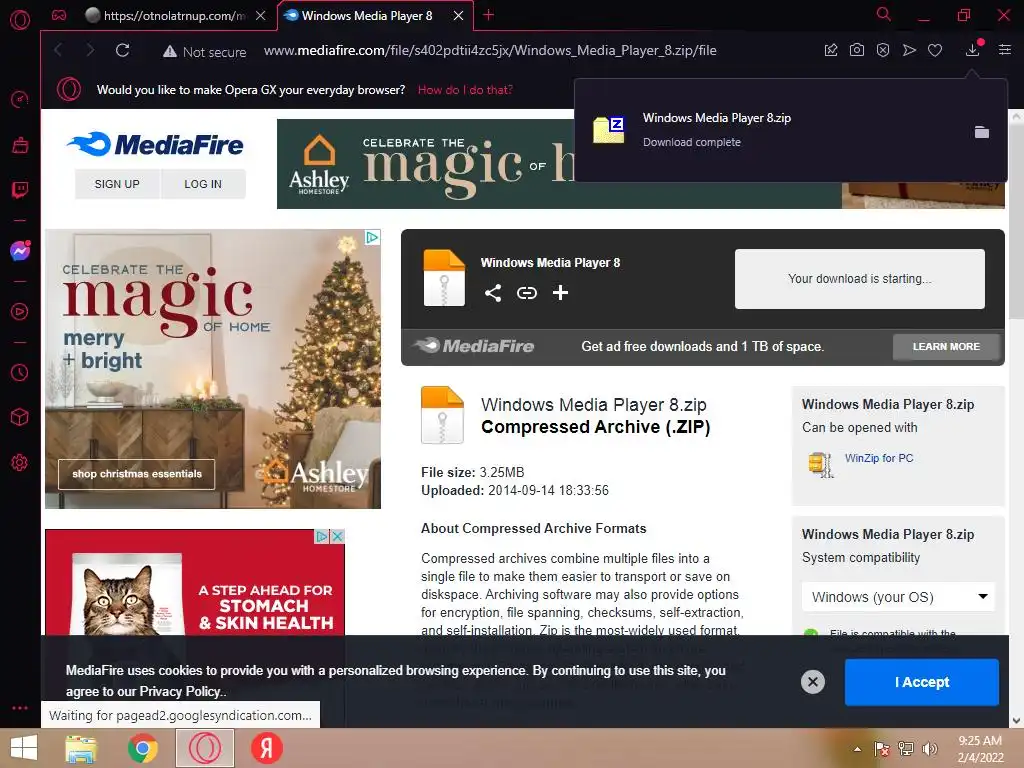Viewport: 1024px width, 768px height.
Task: Take a snapshot with camera icon
Action: 857,50
